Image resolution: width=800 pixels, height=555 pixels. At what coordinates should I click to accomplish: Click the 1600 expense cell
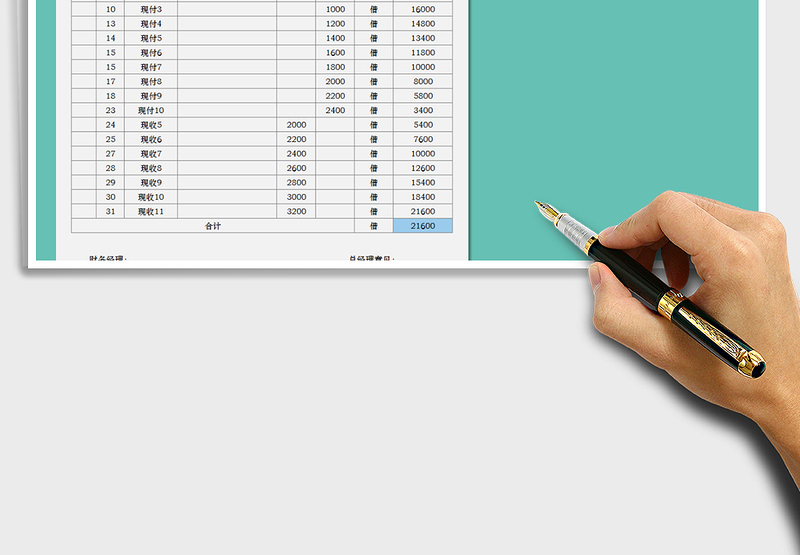coord(335,52)
